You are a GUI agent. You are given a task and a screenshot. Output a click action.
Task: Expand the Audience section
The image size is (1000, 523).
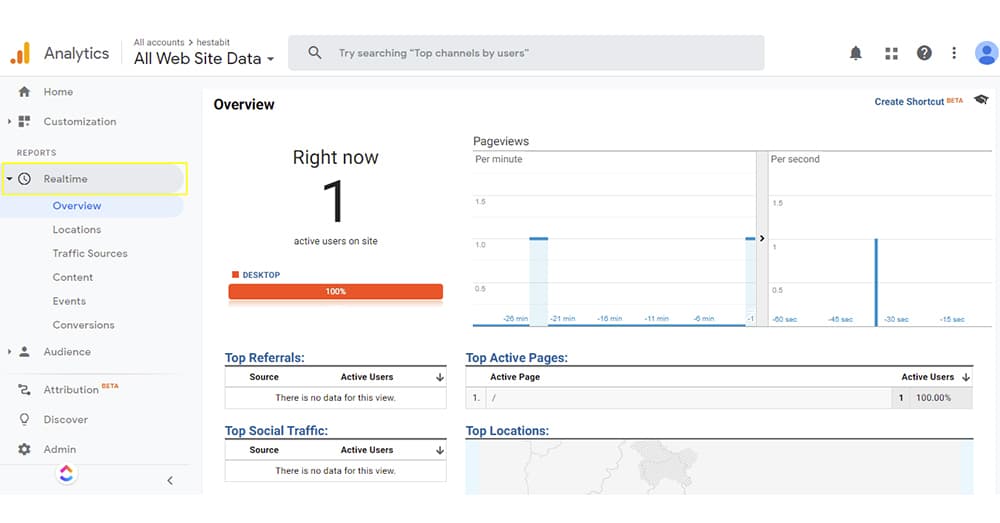[10, 352]
